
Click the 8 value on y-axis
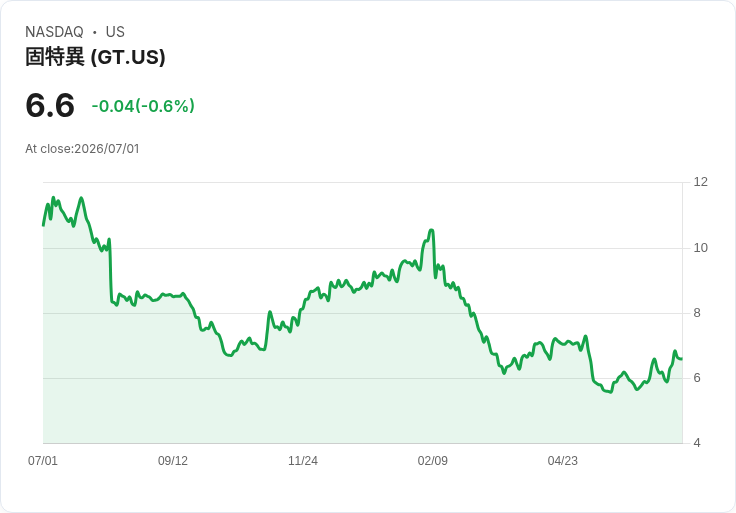697,313
